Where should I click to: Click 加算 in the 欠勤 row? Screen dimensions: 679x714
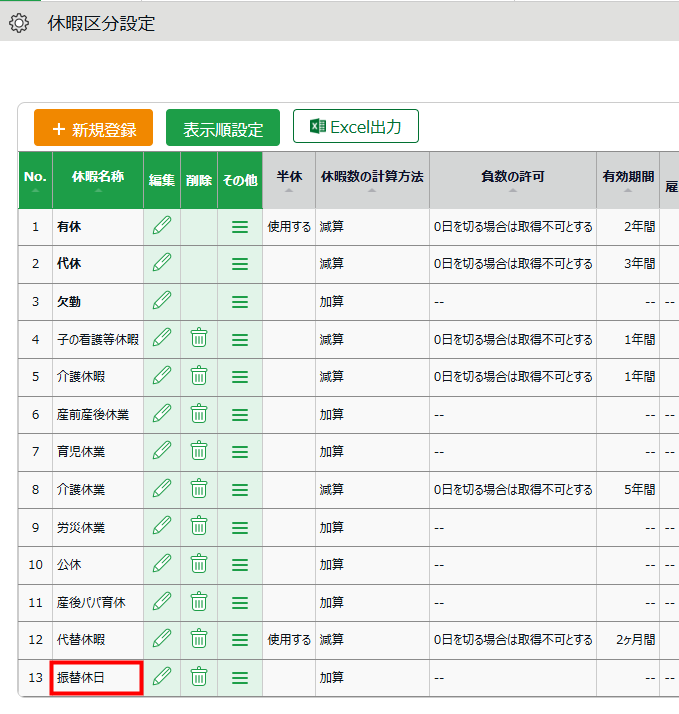332,301
